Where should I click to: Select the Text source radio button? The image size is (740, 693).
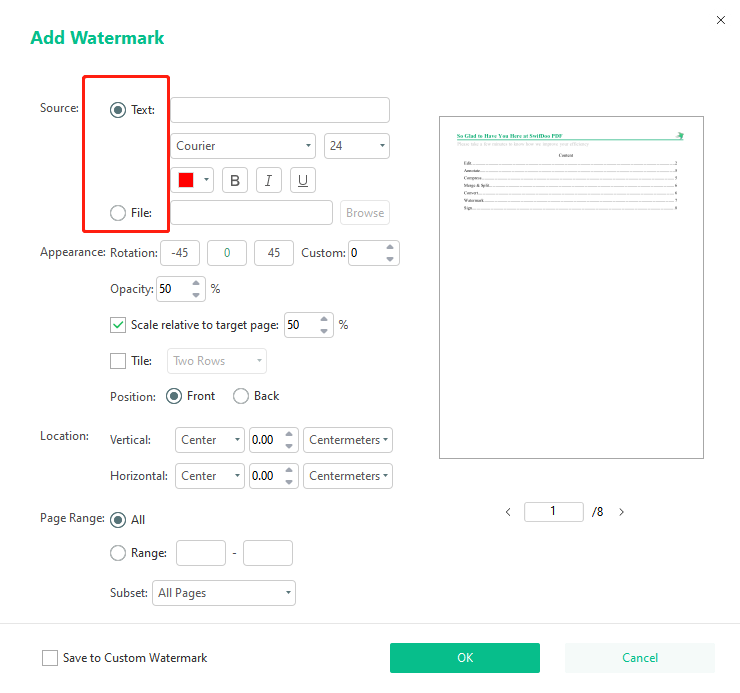click(x=118, y=110)
